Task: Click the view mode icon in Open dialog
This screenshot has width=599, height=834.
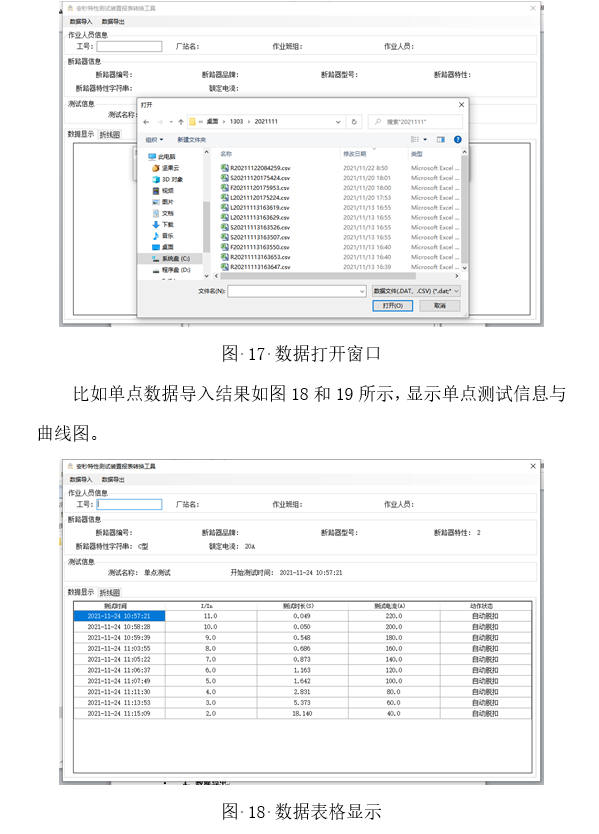Action: pos(415,139)
